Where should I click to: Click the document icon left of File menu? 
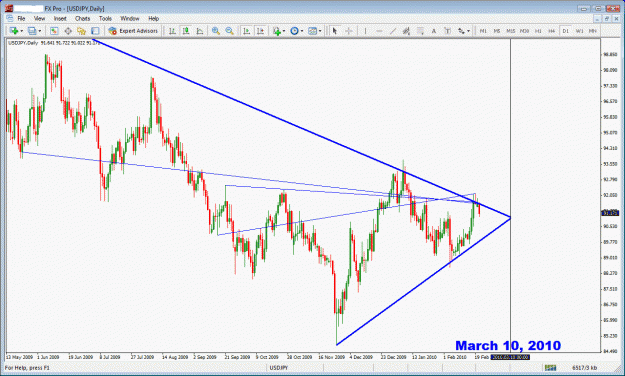point(10,18)
